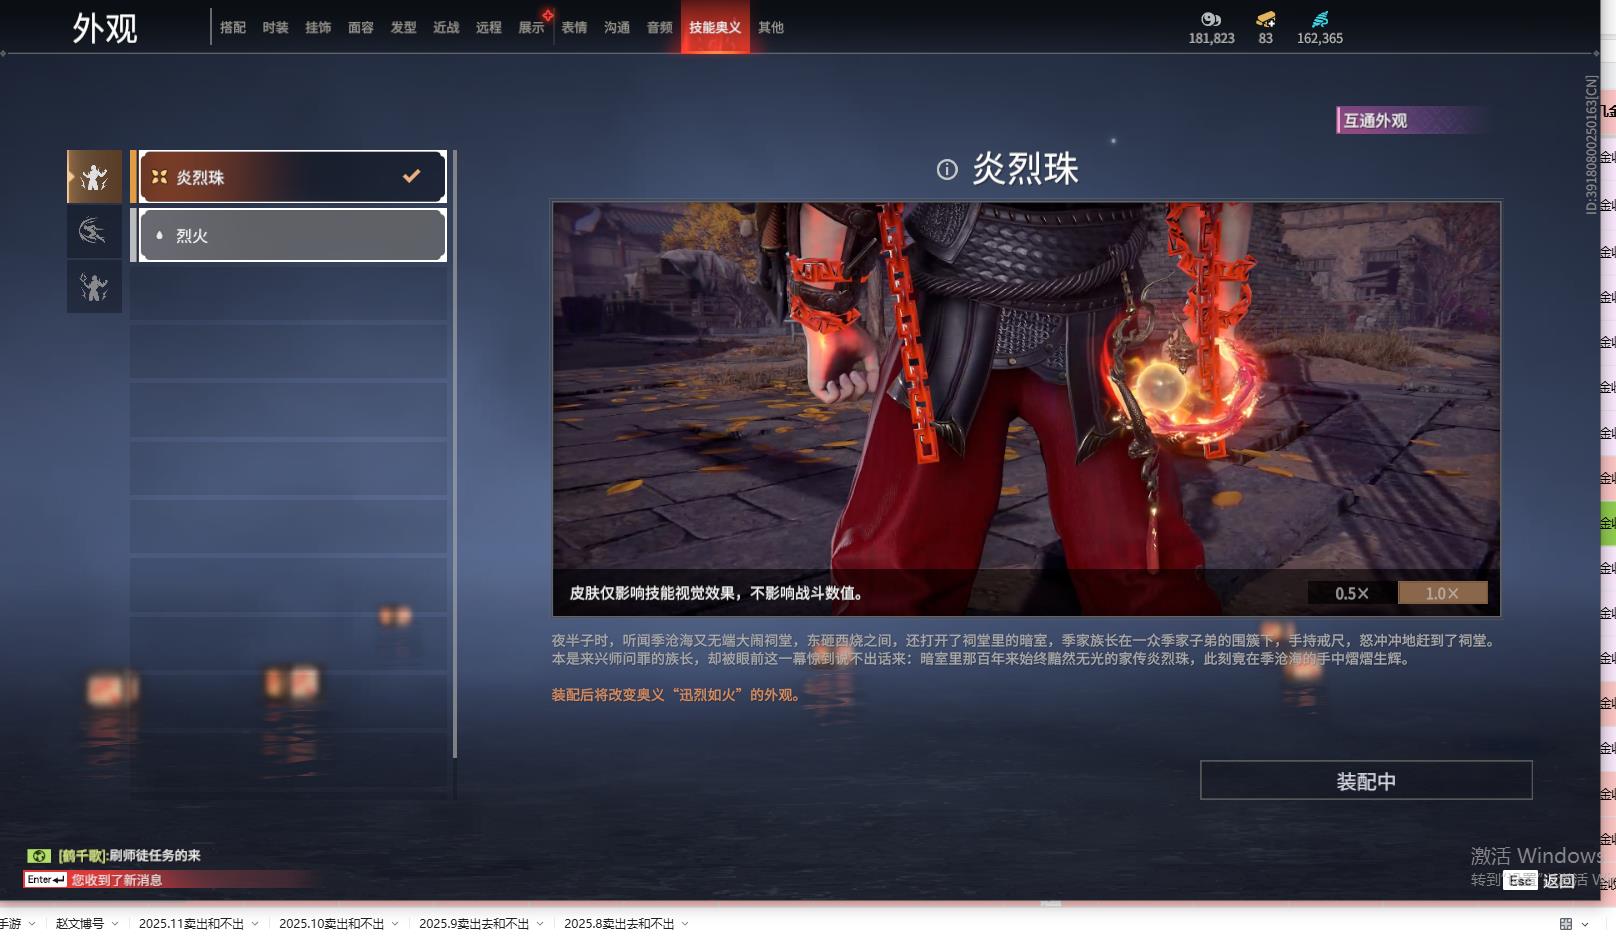This screenshot has height=939, width=1616.
Task: Open dropdown next to the grid view icon
Action: tap(1585, 924)
